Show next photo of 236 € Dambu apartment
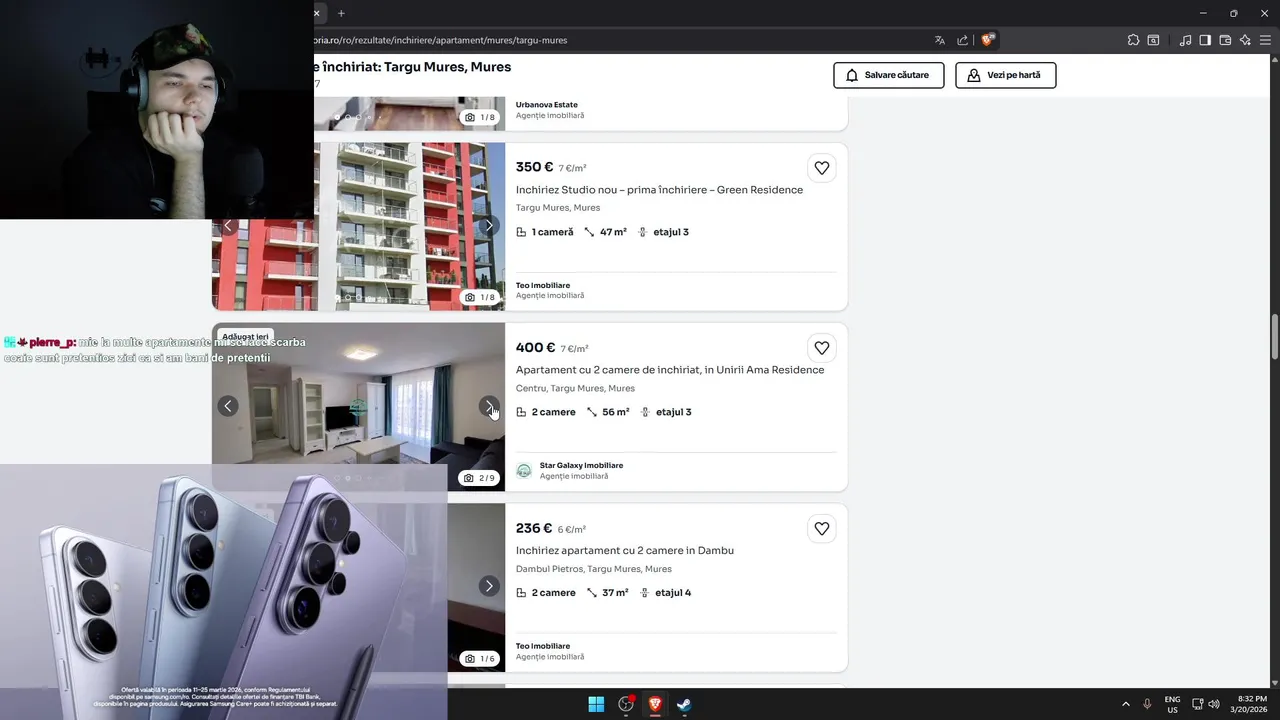Screen dimensions: 1280x720 489,586
